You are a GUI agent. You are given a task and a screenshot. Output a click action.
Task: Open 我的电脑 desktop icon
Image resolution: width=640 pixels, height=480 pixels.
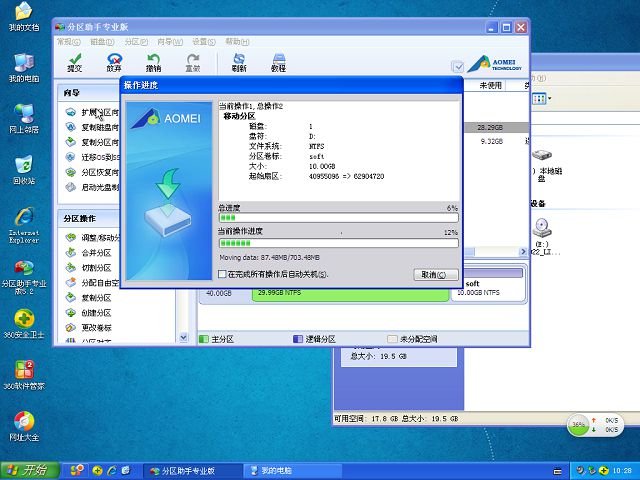point(24,67)
